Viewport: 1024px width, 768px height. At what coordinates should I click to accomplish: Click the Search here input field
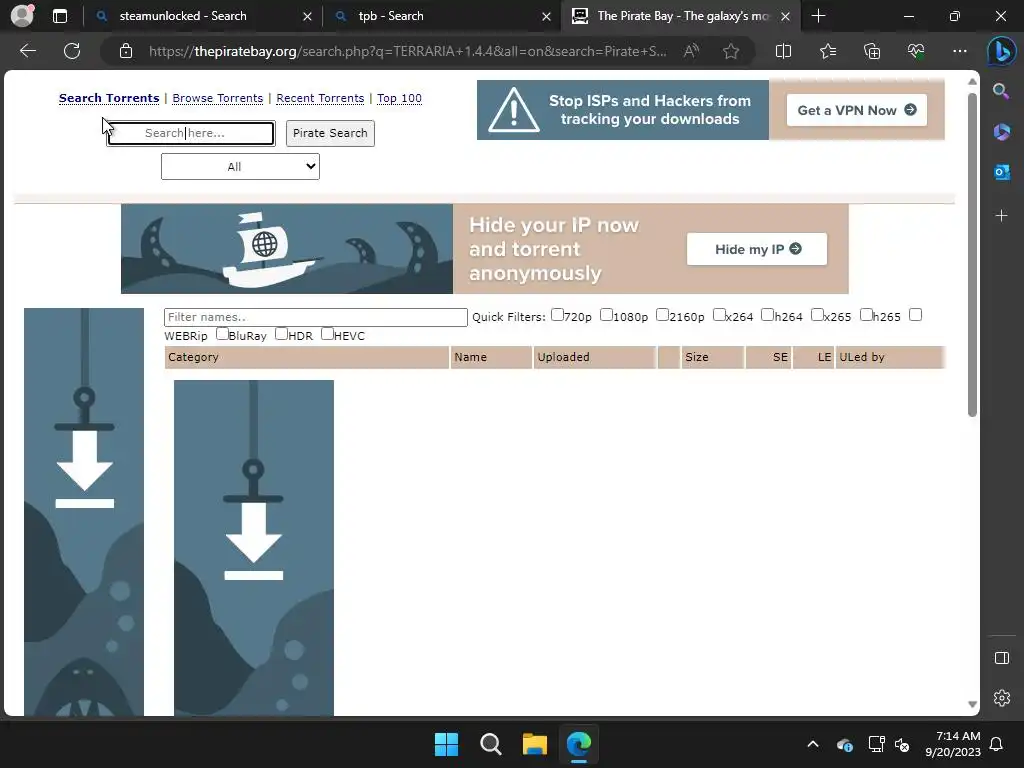coord(191,133)
